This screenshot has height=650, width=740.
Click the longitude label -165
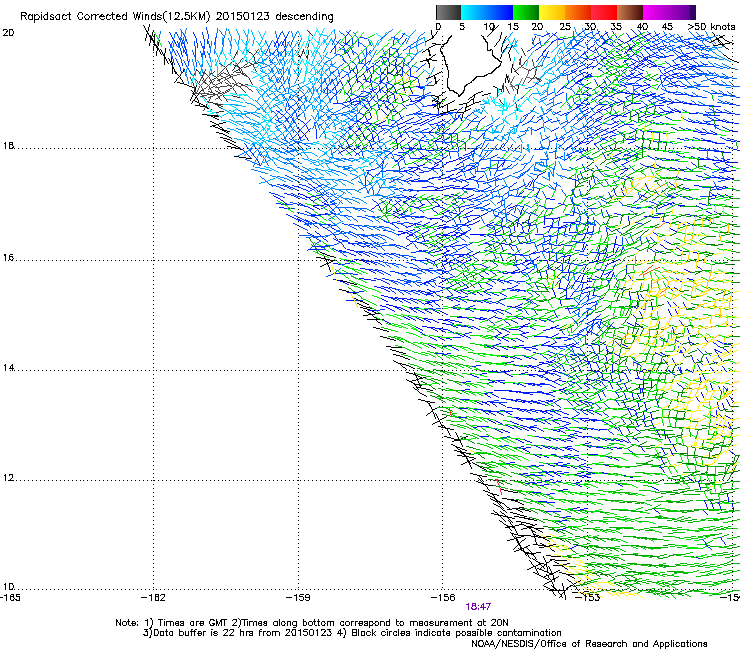10,598
